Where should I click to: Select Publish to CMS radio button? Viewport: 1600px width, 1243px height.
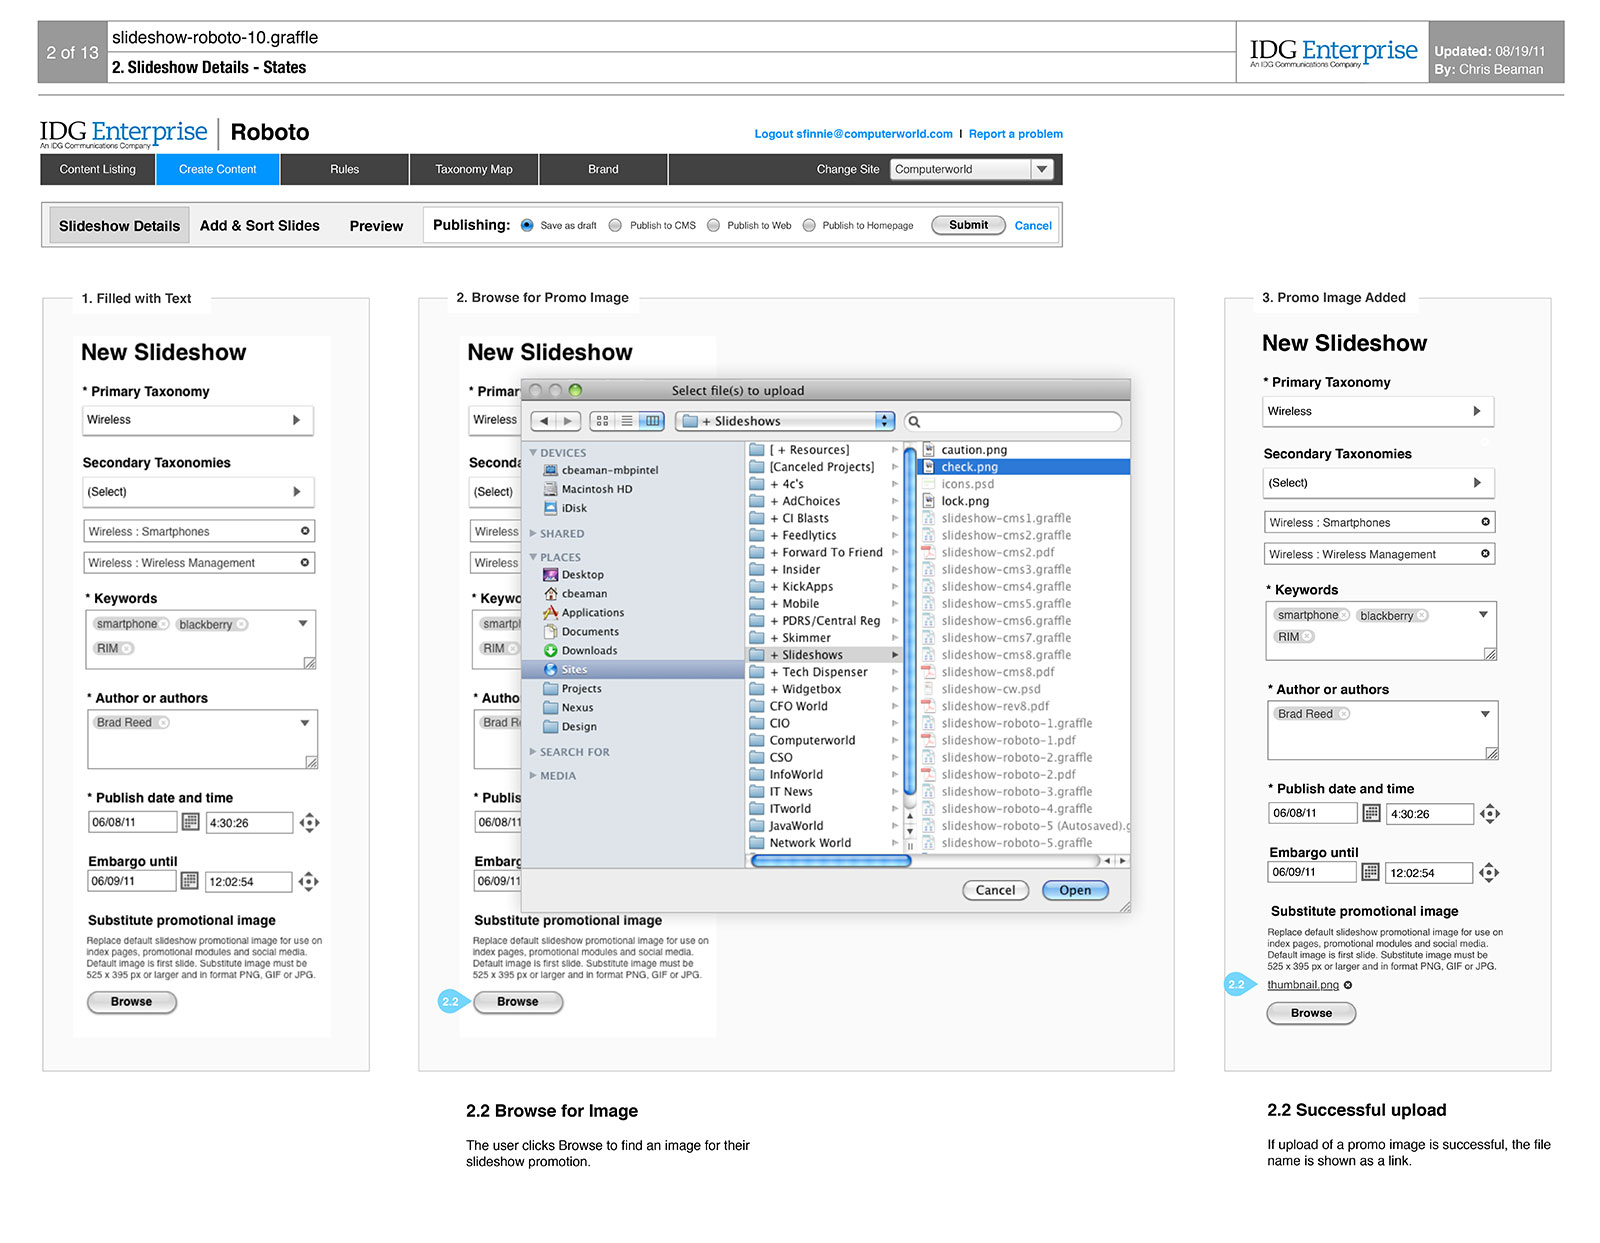tap(615, 225)
